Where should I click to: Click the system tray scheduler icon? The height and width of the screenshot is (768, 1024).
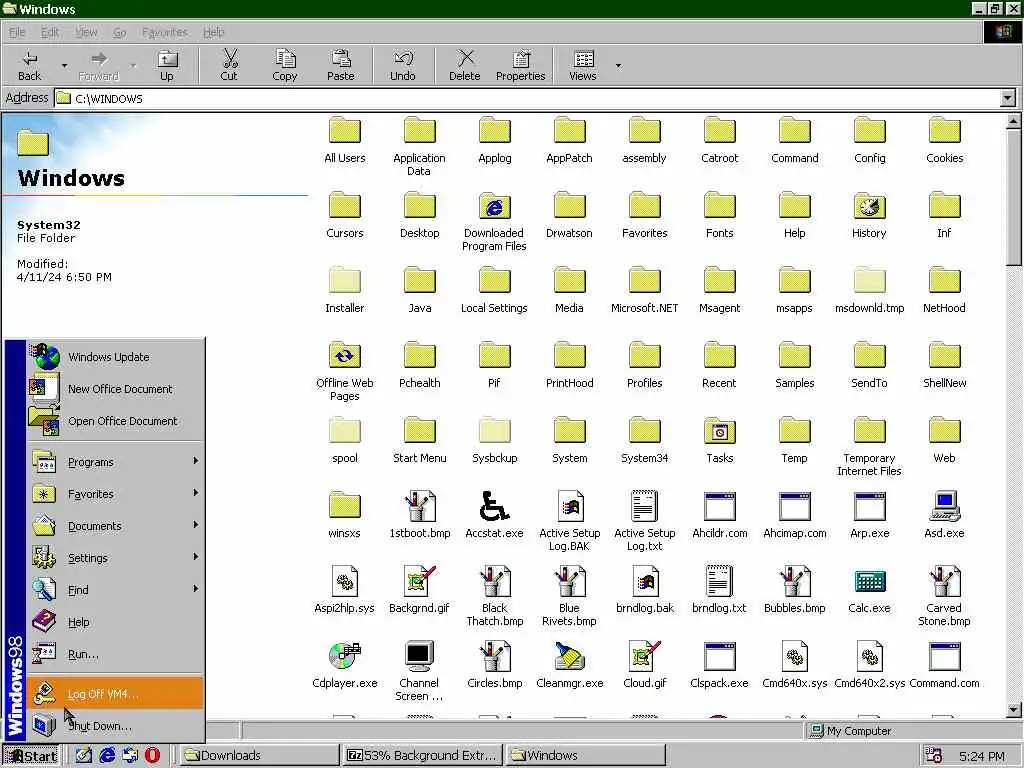pyautogui.click(x=934, y=756)
